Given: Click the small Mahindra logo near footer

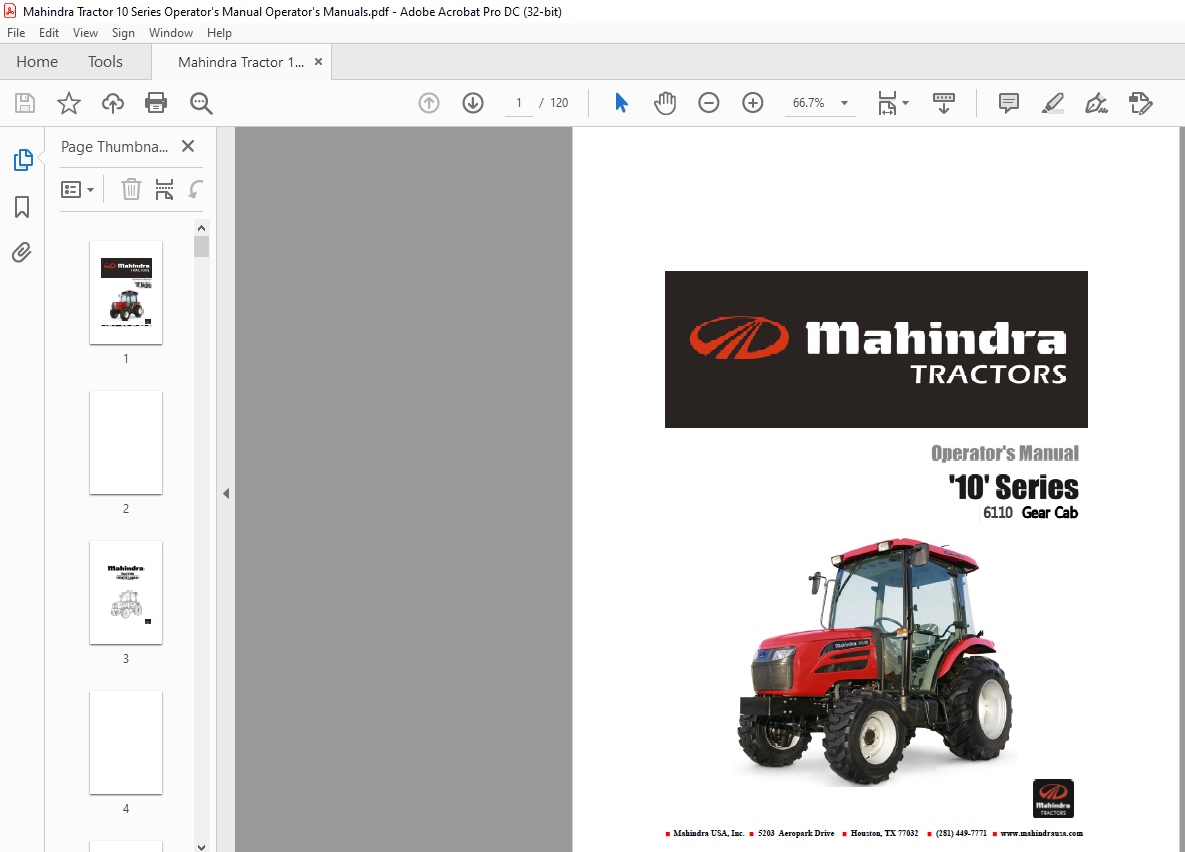Looking at the screenshot, I should click(1053, 798).
